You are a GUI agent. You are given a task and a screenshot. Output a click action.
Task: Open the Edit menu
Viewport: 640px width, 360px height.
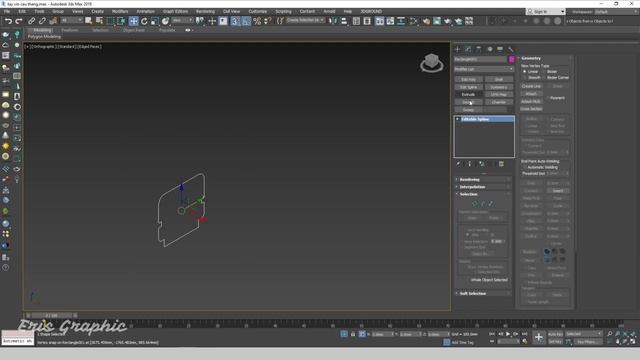click(22, 11)
